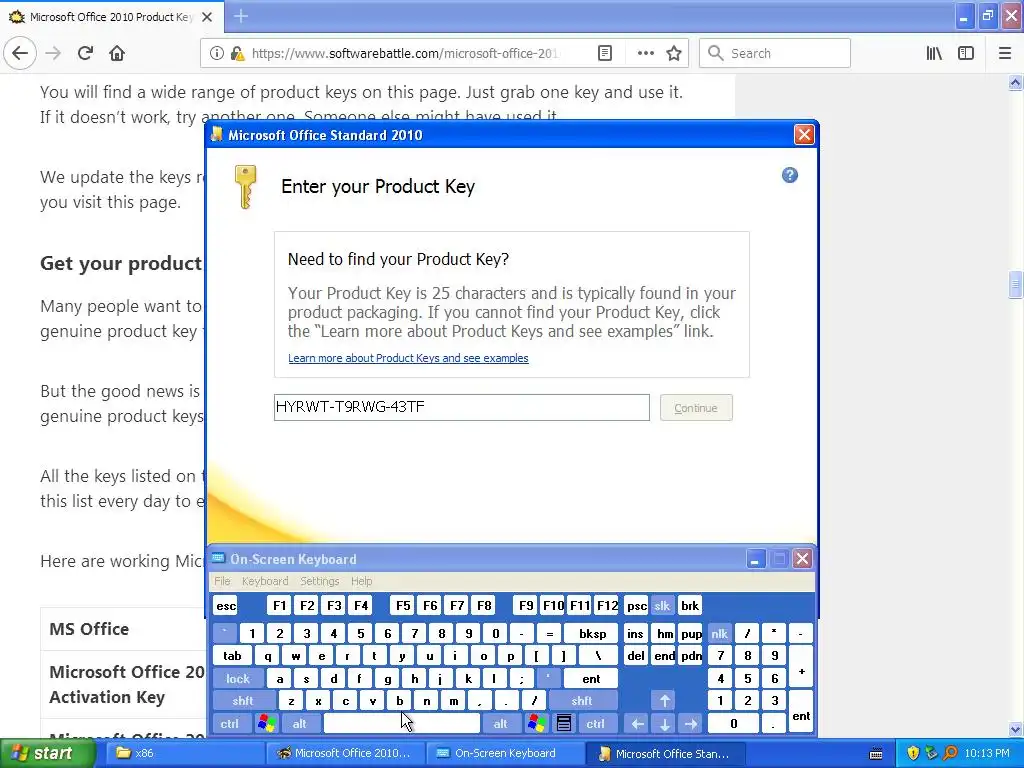Bookmark this page with the star icon
This screenshot has width=1024, height=768.
point(674,53)
